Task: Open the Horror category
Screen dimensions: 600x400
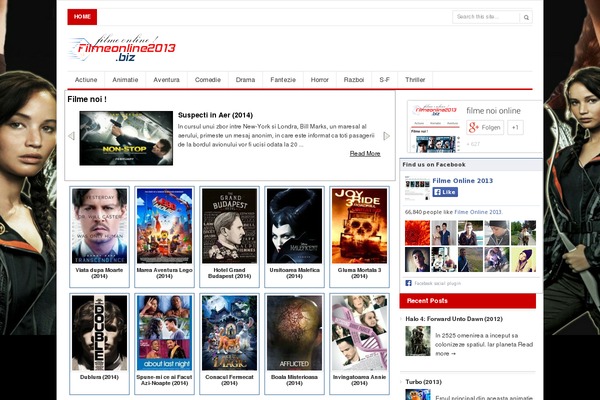Action: 320,80
